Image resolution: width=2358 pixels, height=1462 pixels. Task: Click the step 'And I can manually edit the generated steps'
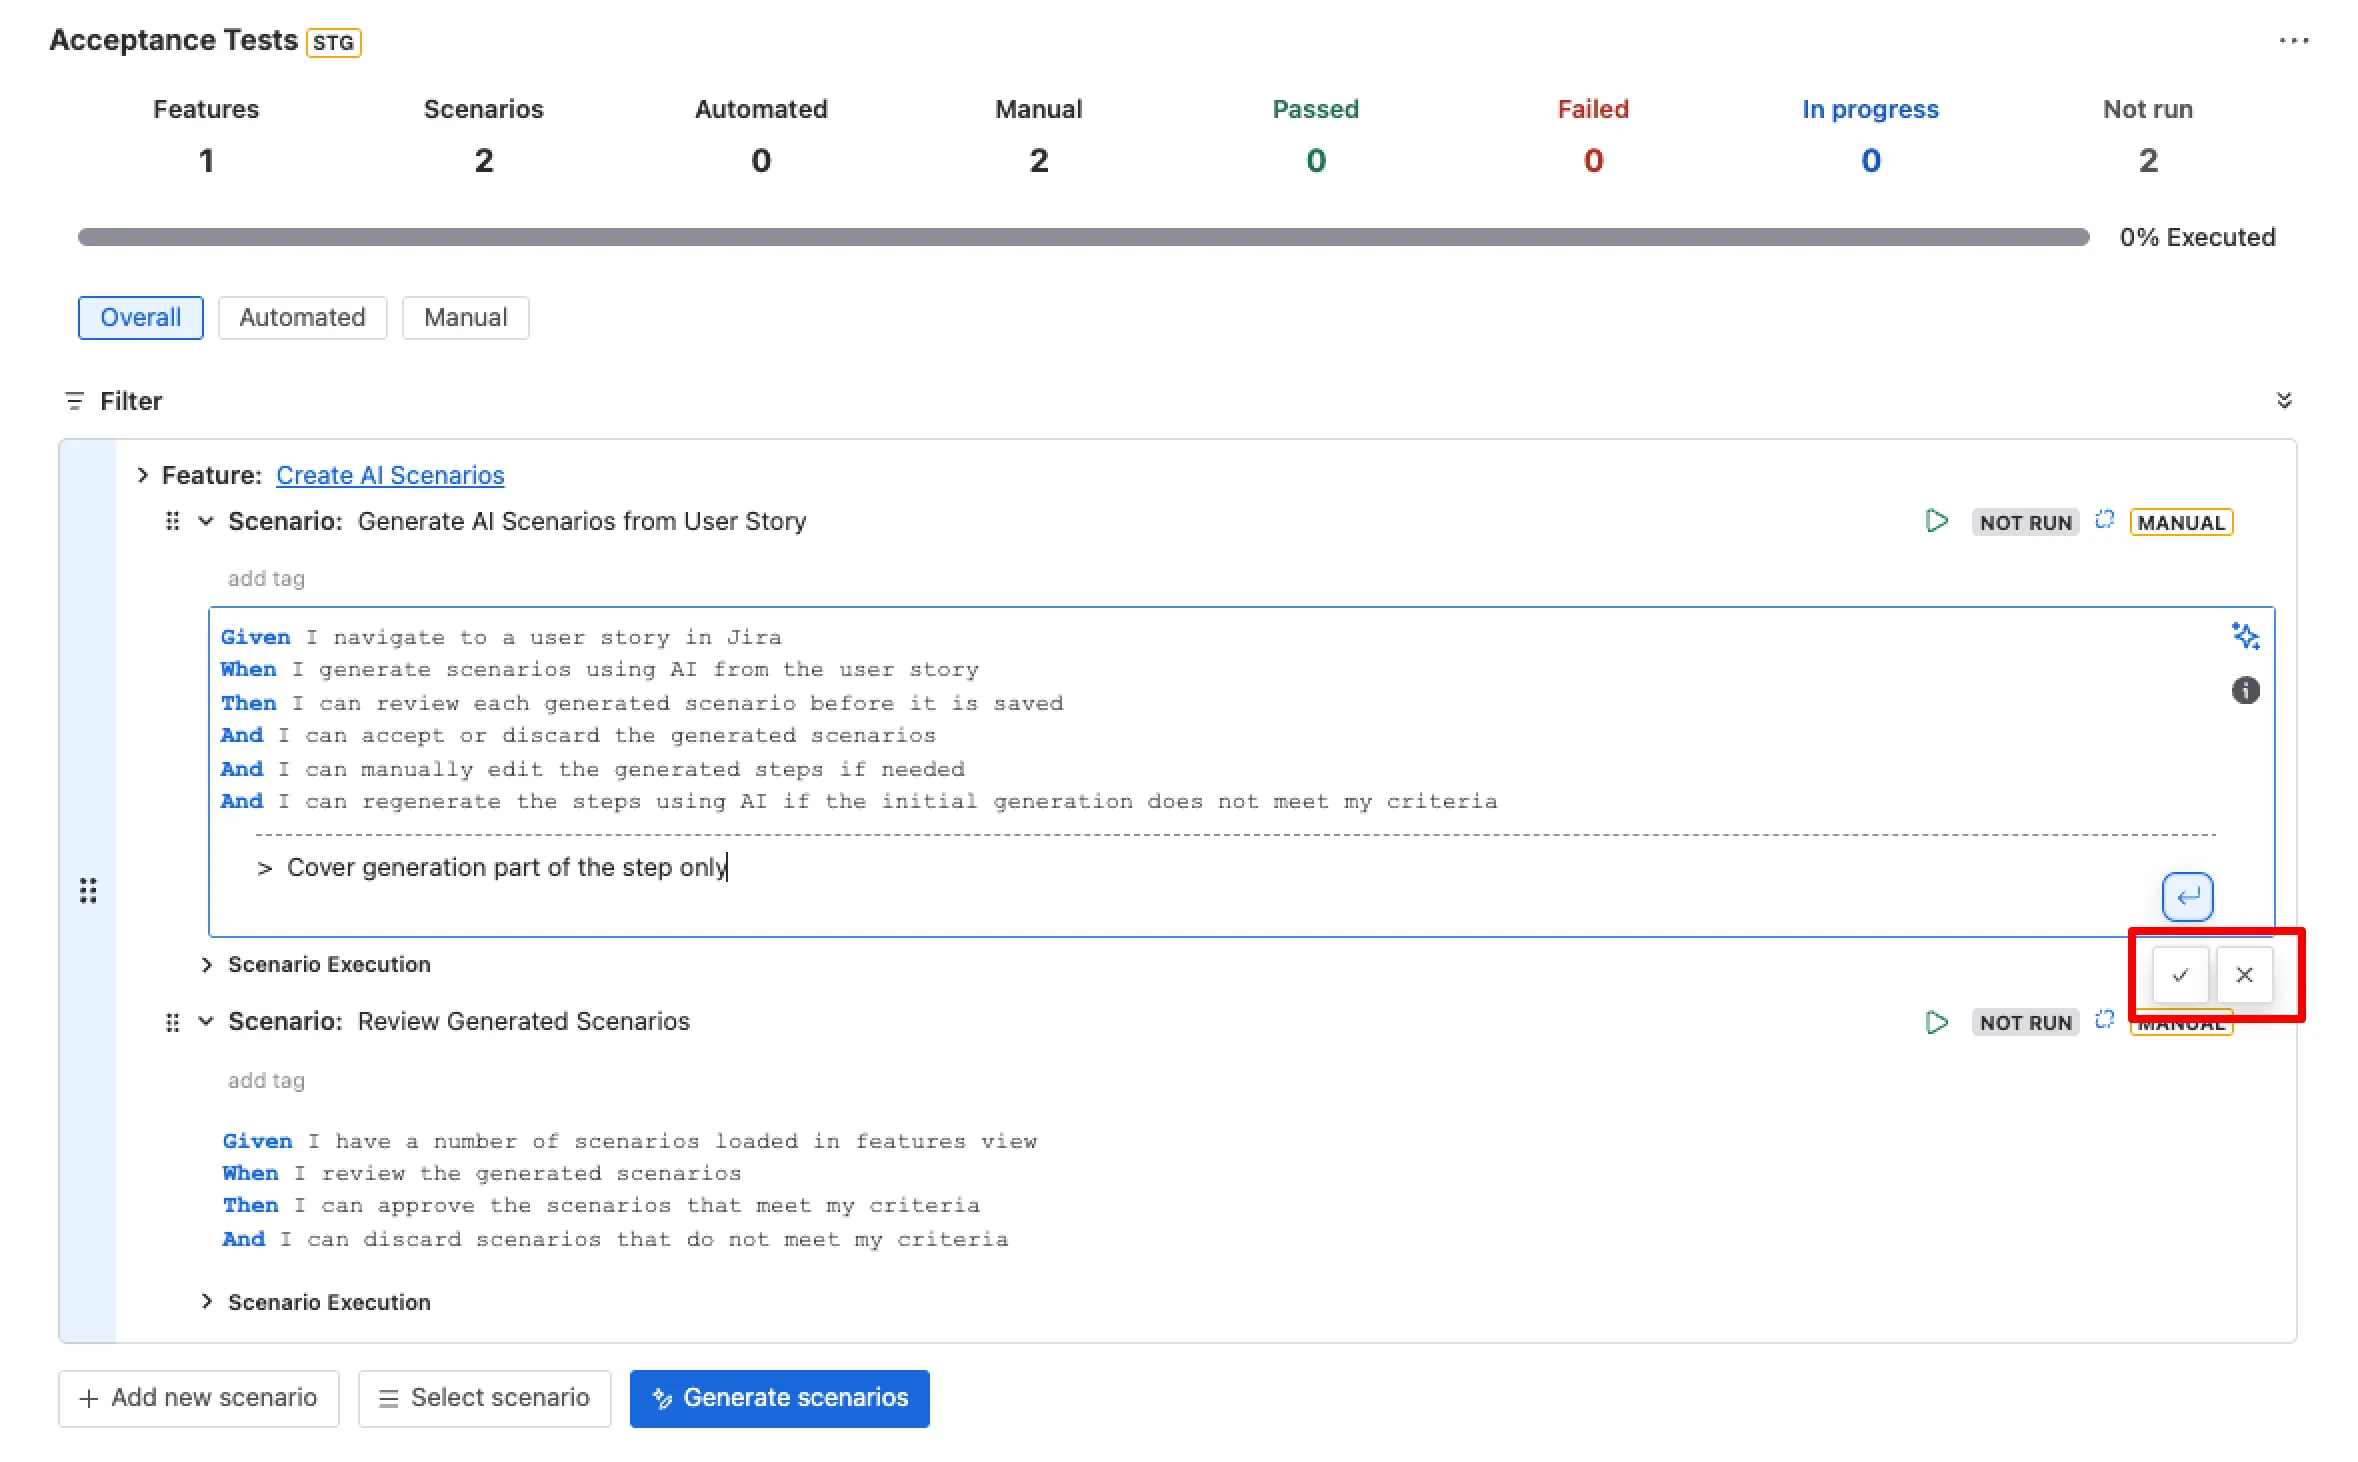(592, 769)
